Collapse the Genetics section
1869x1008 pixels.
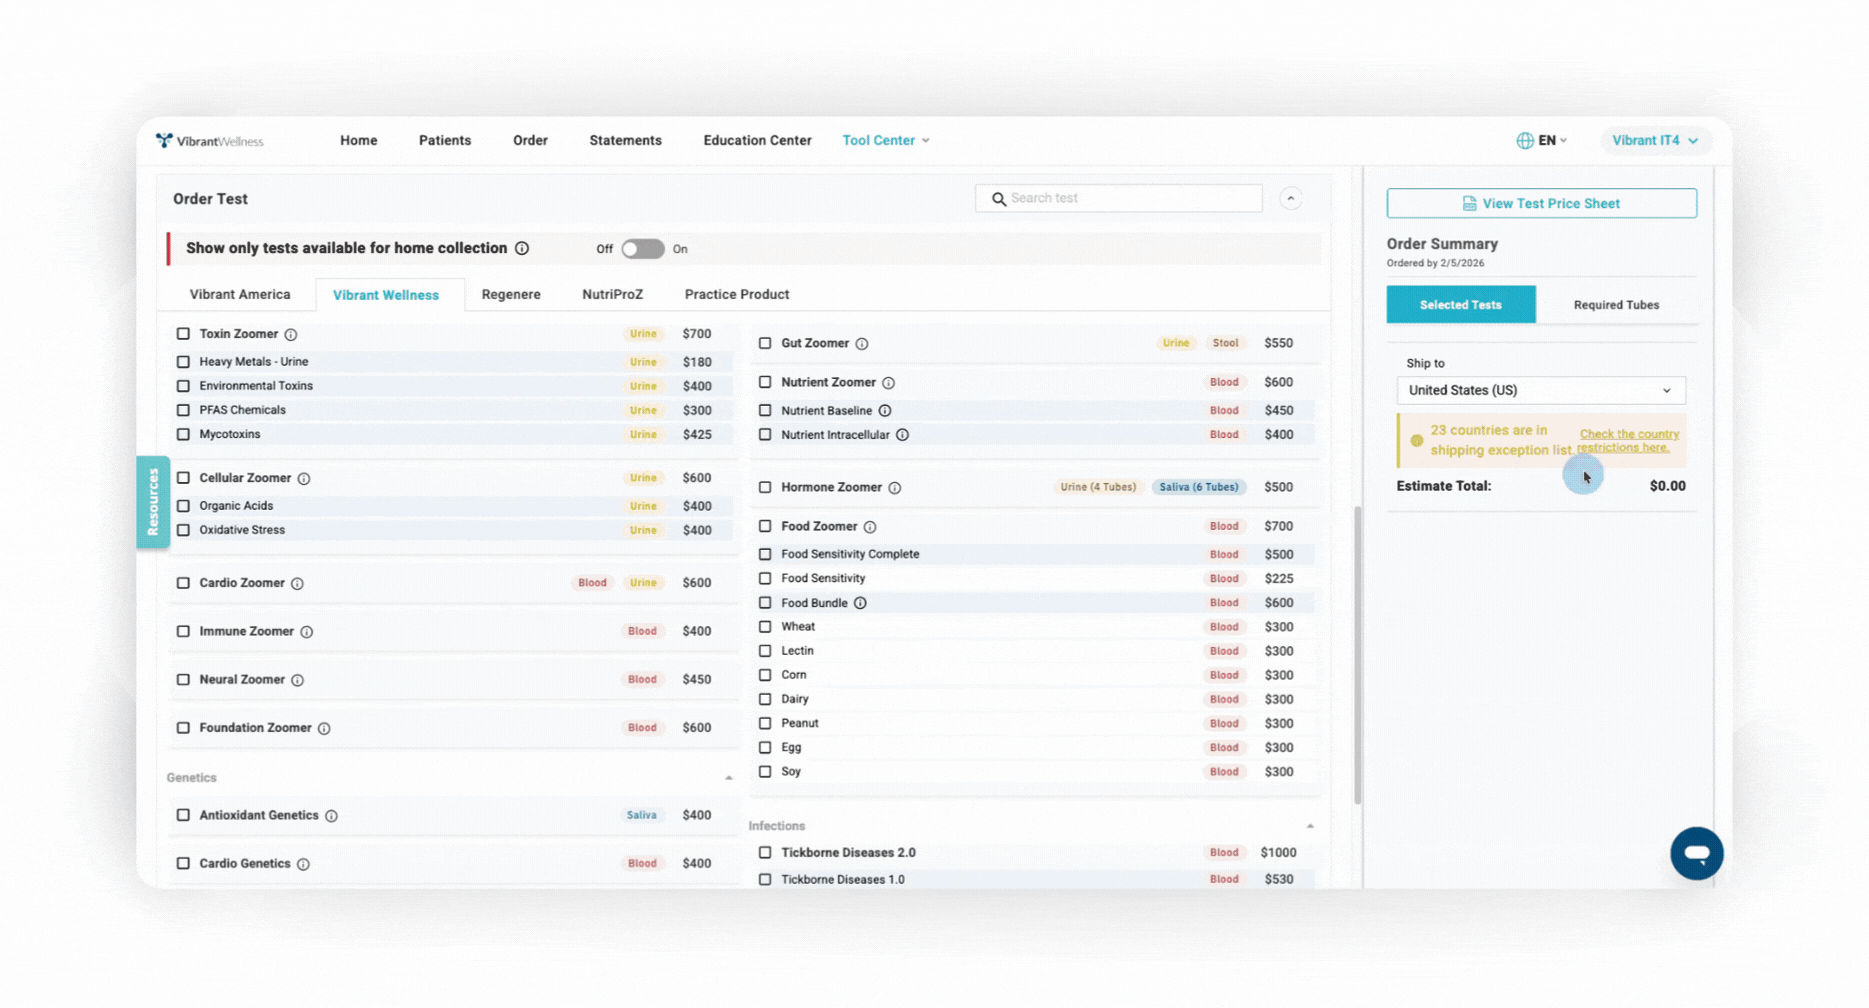(x=728, y=778)
